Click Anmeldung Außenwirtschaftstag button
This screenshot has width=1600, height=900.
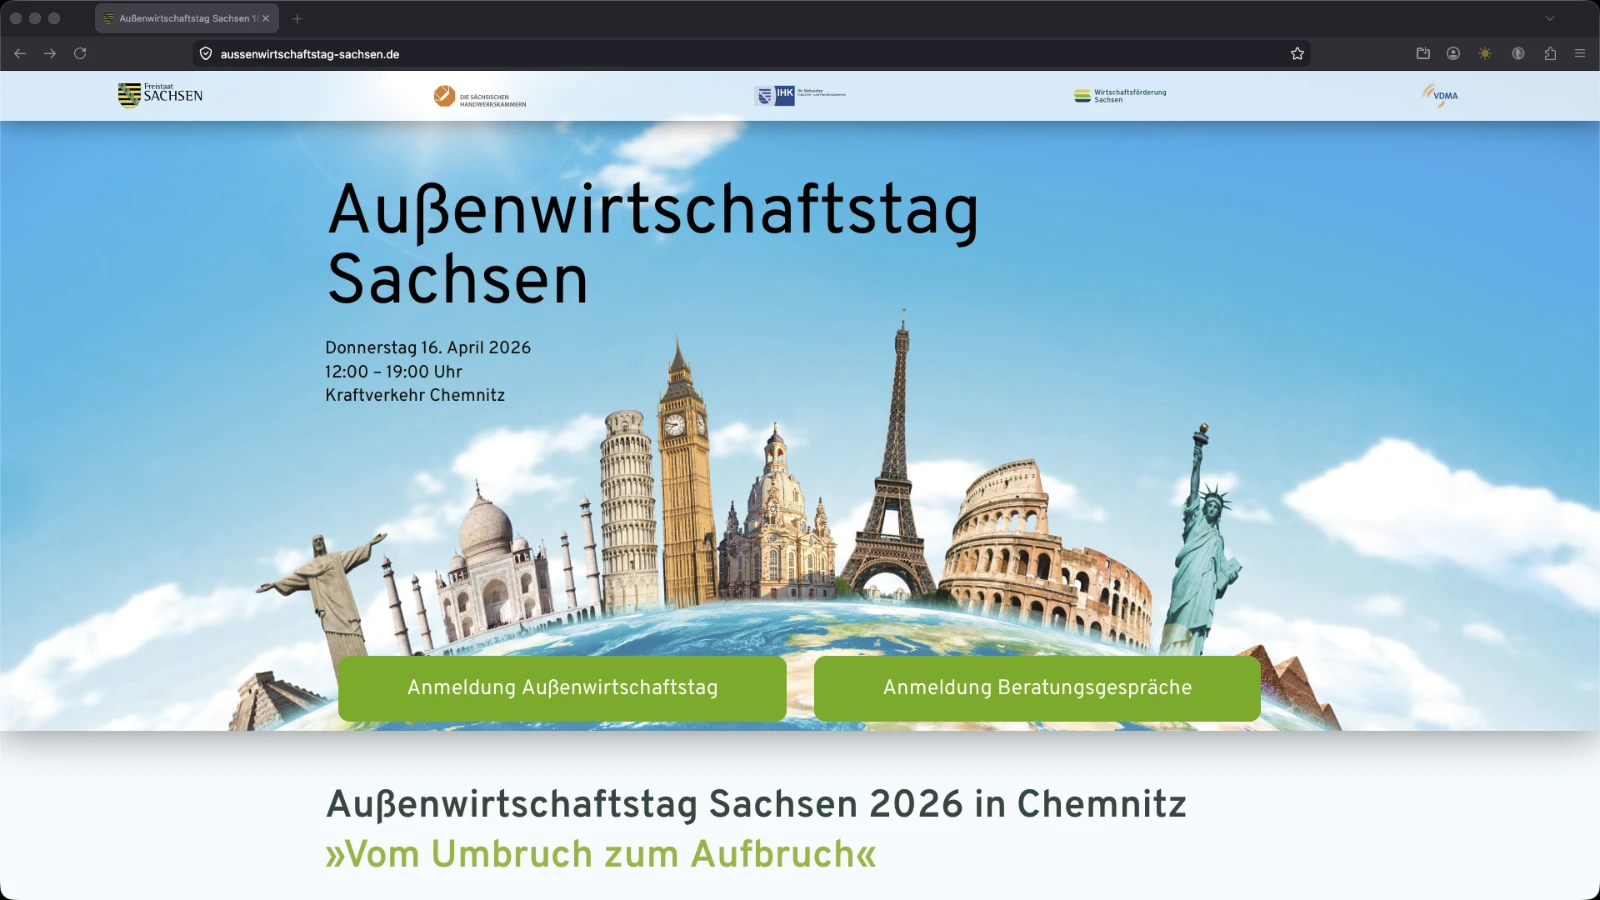tap(562, 688)
